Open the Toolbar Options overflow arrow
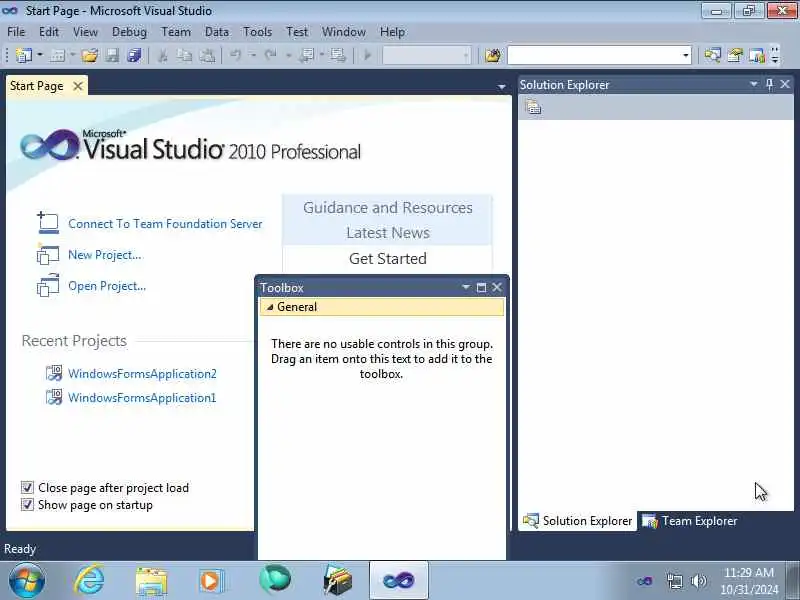800x600 pixels. click(775, 55)
